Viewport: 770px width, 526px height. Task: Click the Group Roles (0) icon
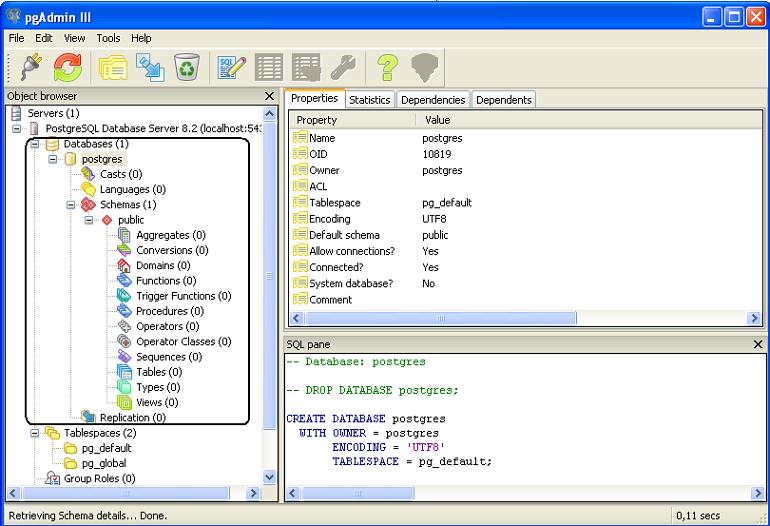click(52, 478)
